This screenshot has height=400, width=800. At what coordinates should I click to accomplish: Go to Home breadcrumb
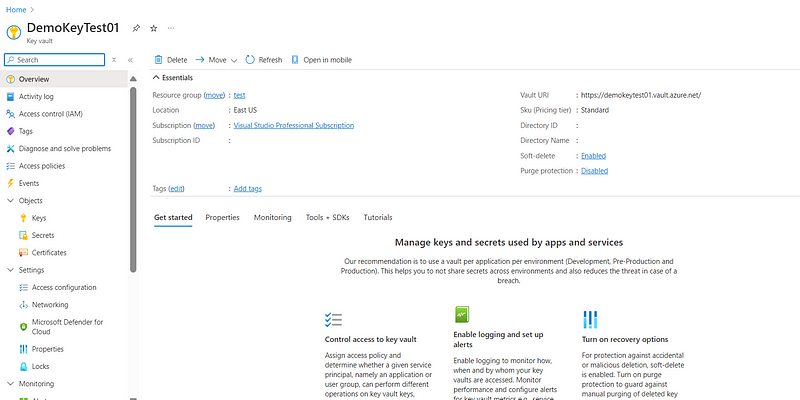(16, 10)
